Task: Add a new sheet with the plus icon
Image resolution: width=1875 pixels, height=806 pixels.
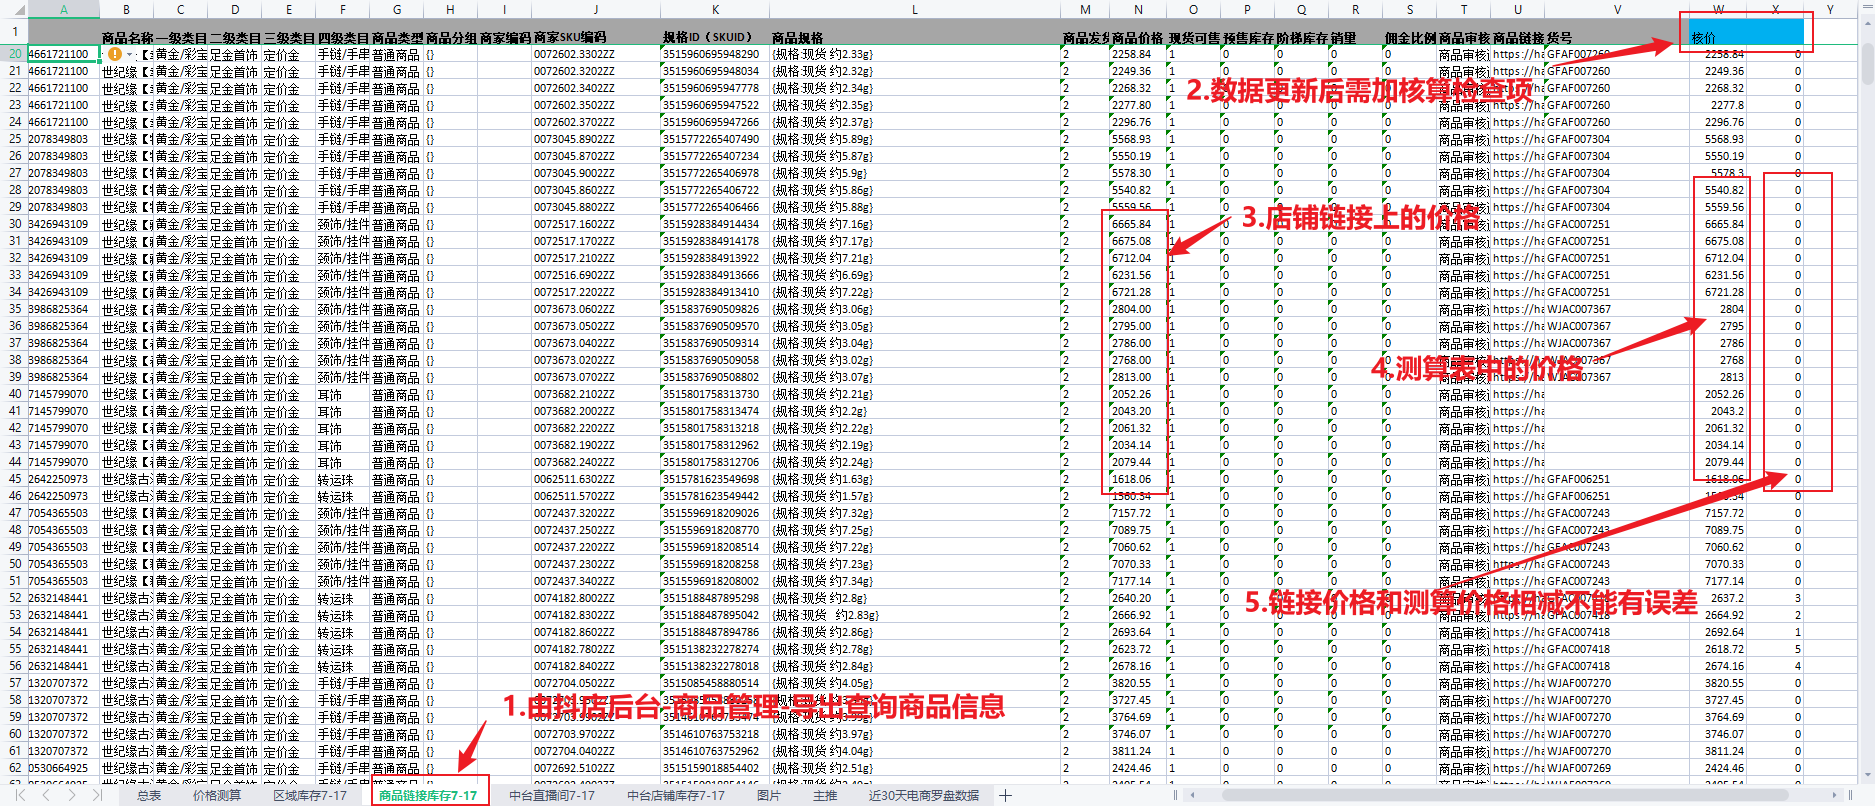Action: [x=1005, y=795]
